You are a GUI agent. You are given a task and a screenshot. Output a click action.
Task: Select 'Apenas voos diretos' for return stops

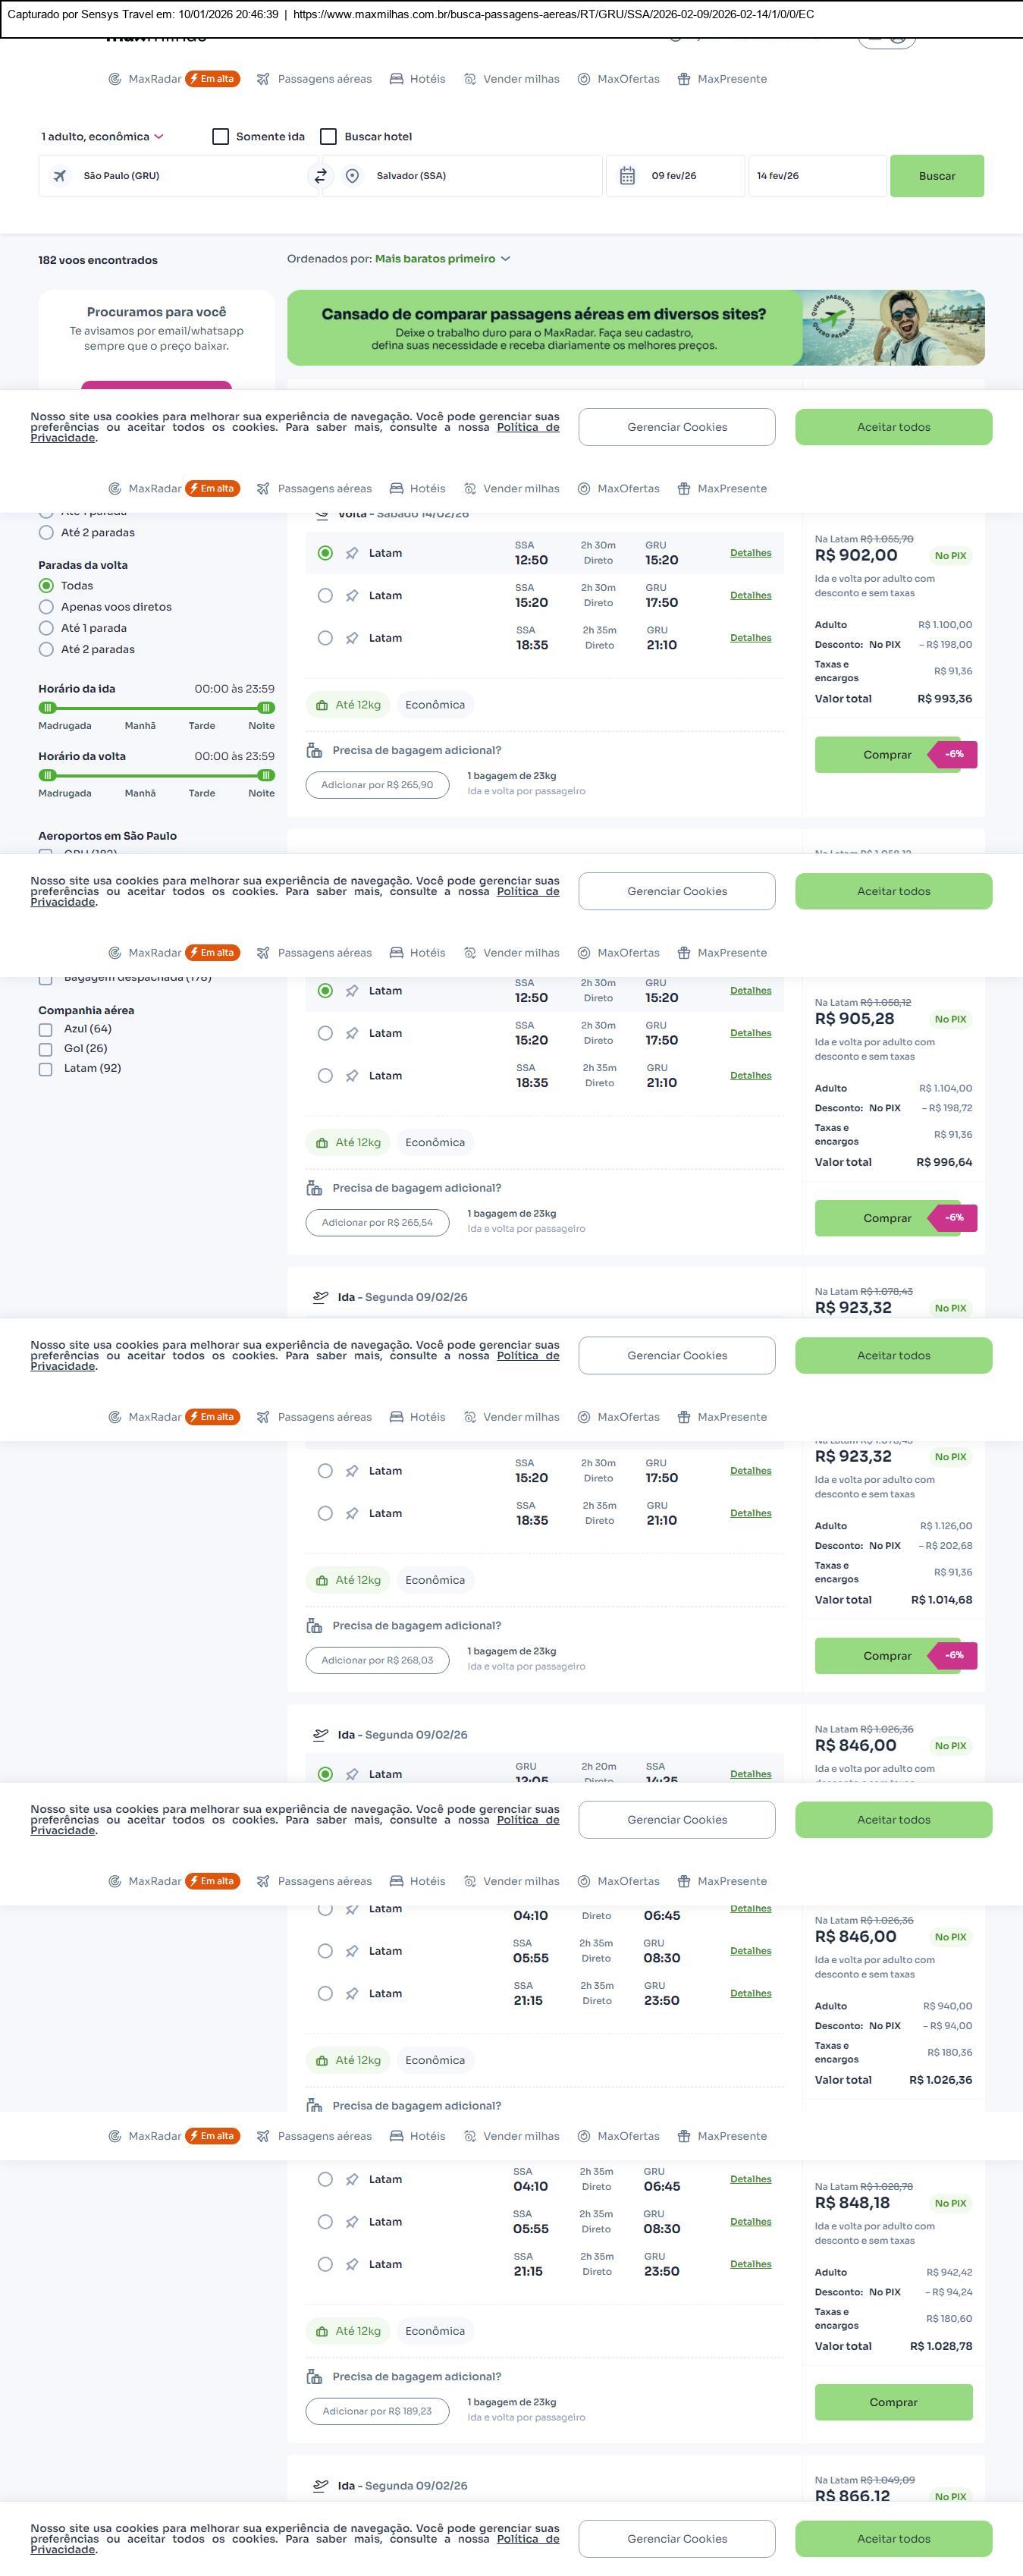46,607
